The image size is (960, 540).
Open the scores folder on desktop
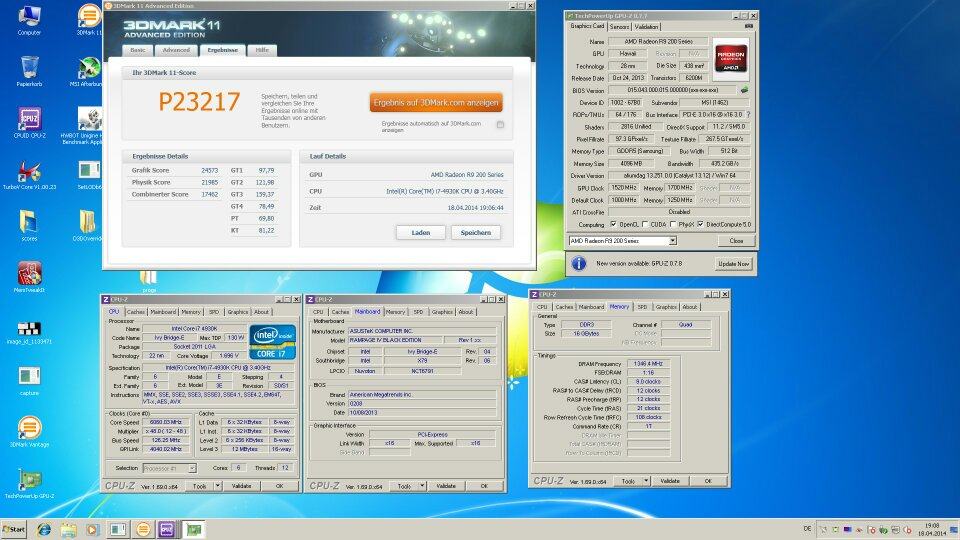coord(29,225)
